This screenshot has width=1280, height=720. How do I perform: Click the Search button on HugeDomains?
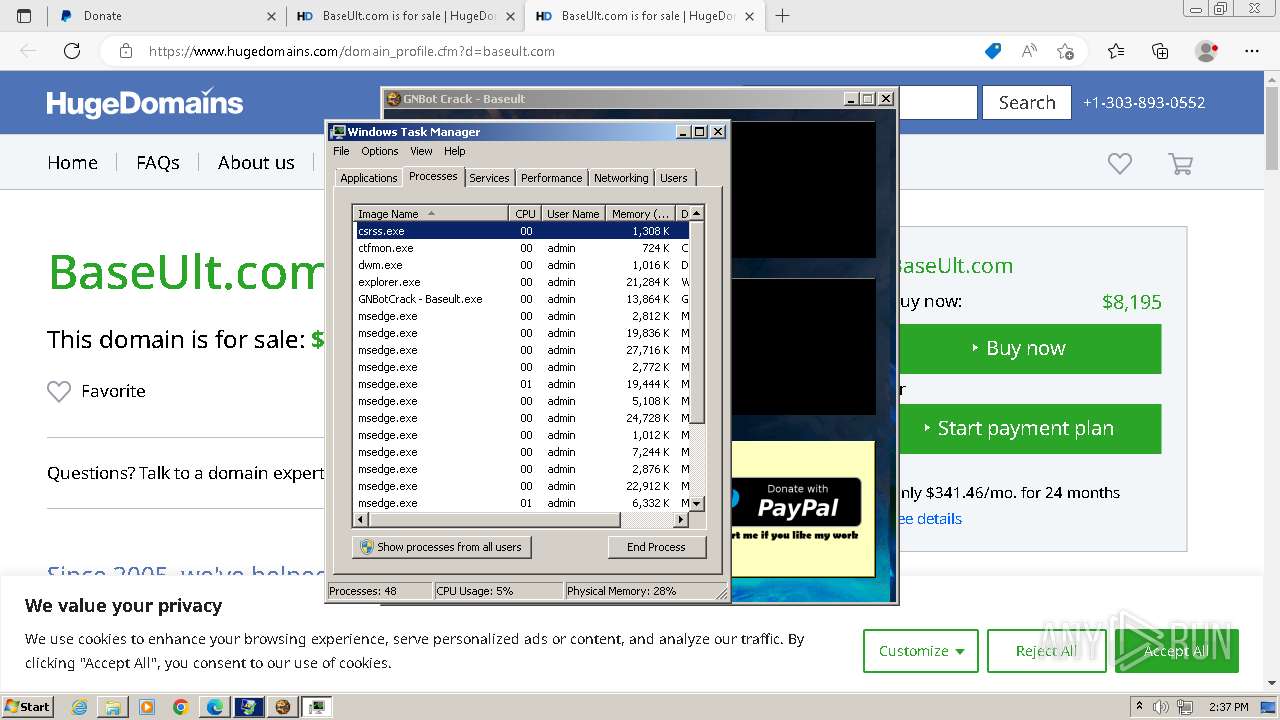tap(1027, 102)
